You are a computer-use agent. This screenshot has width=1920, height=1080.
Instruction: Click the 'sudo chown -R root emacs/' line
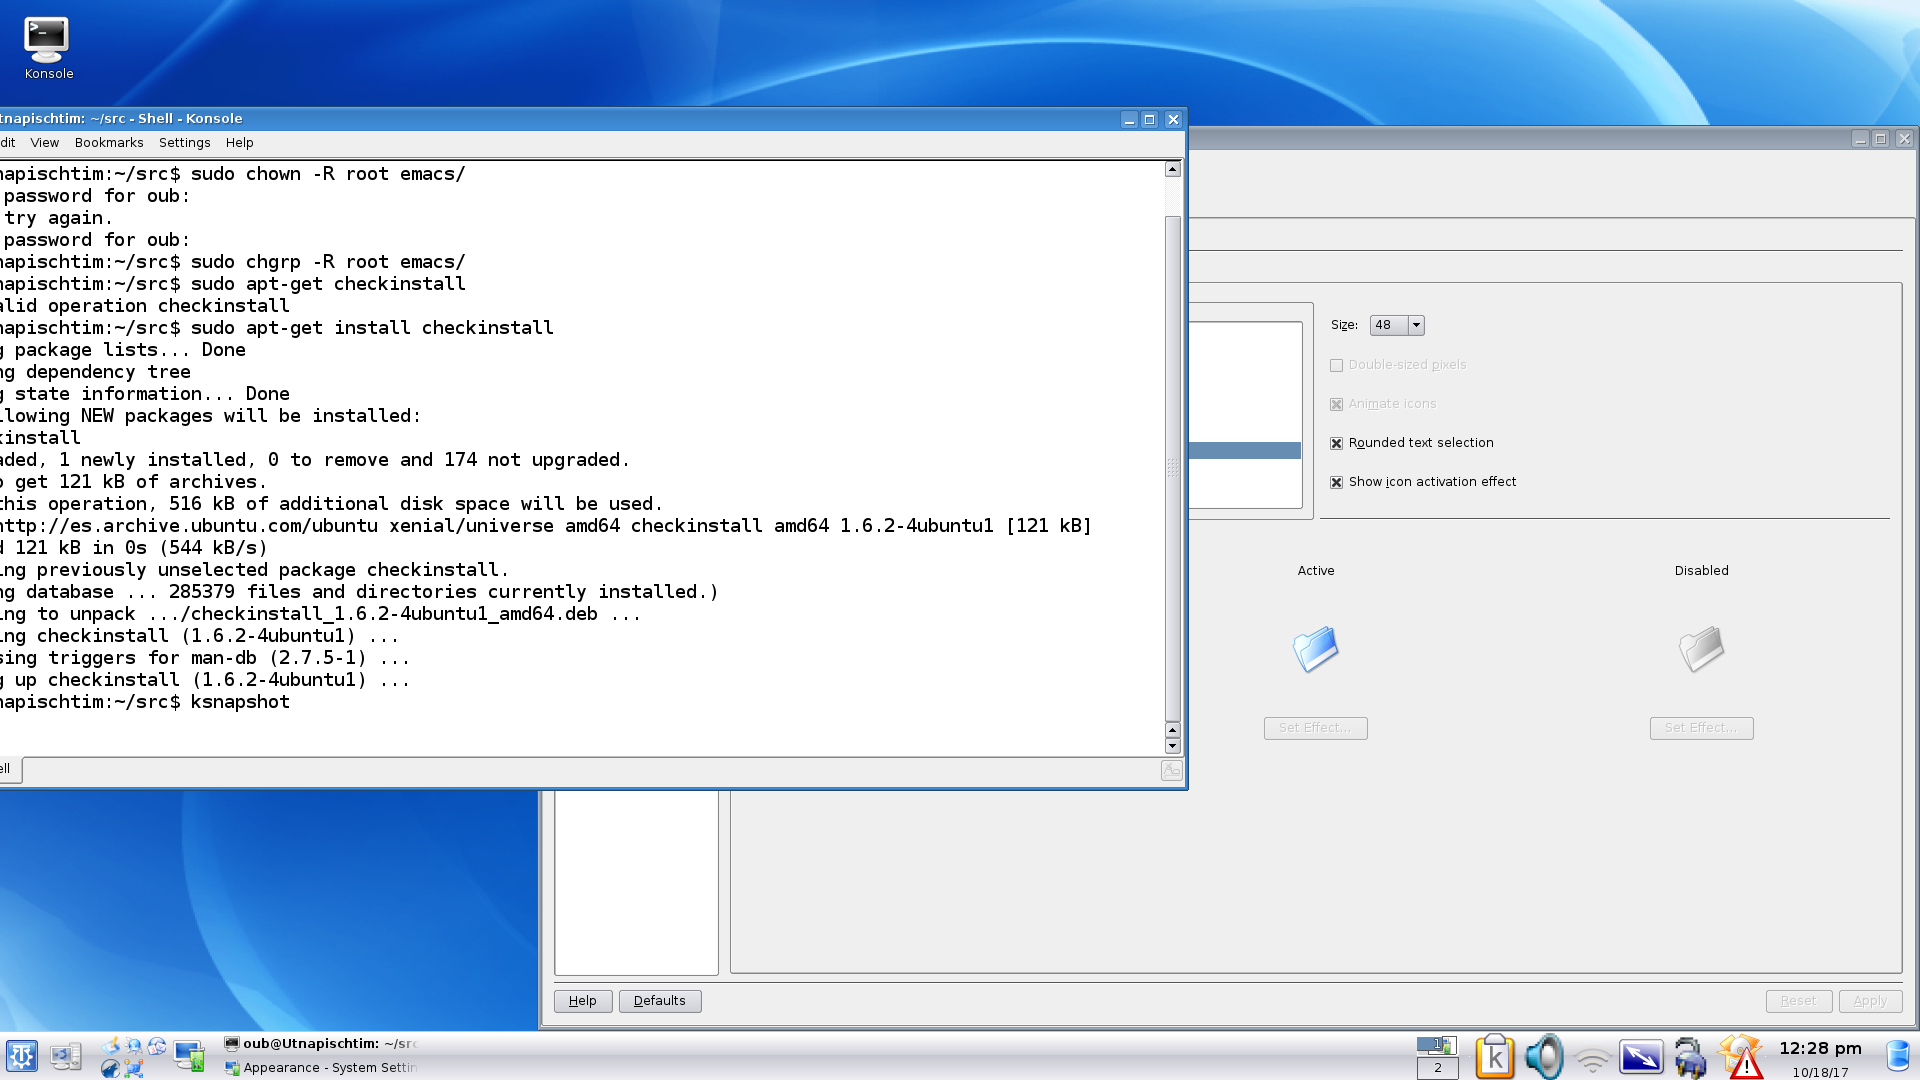328,174
